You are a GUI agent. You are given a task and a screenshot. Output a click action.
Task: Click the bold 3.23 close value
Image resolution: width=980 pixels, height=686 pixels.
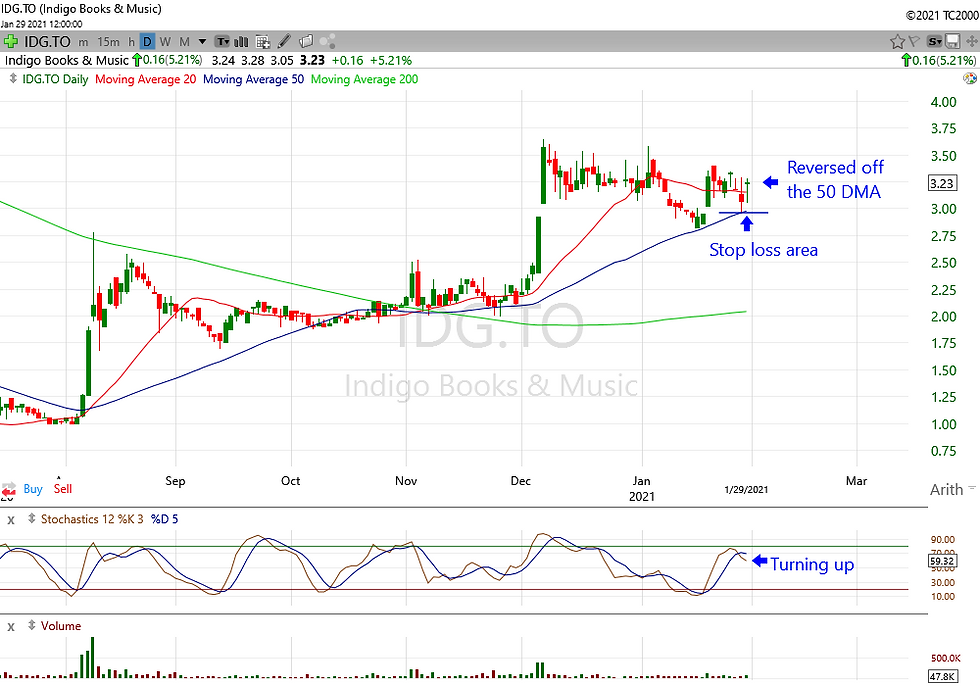312,61
